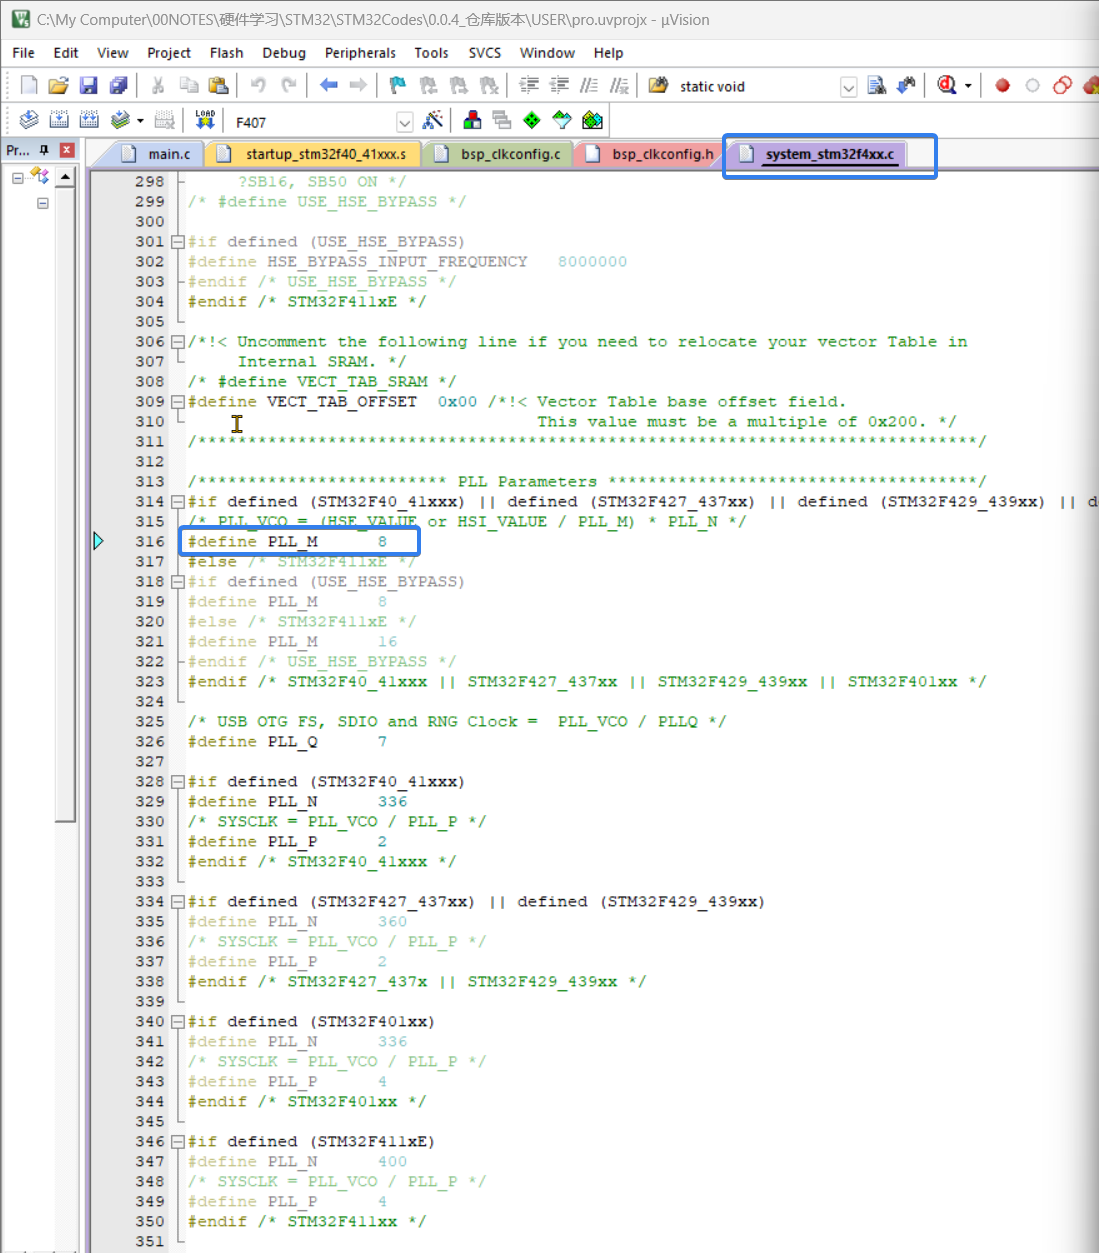Open Options for Target magic wand icon
This screenshot has width=1099, height=1253.
tap(433, 121)
